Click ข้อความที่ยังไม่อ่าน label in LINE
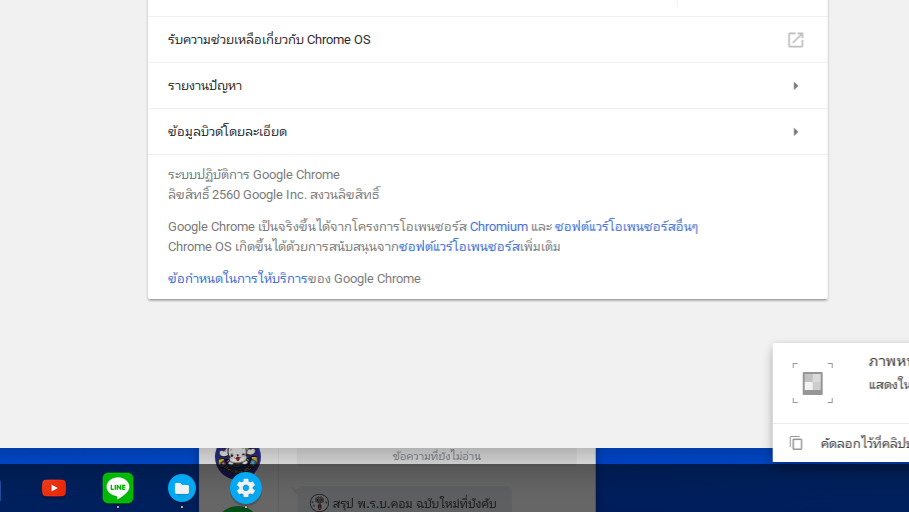This screenshot has height=512, width=909. point(437,456)
